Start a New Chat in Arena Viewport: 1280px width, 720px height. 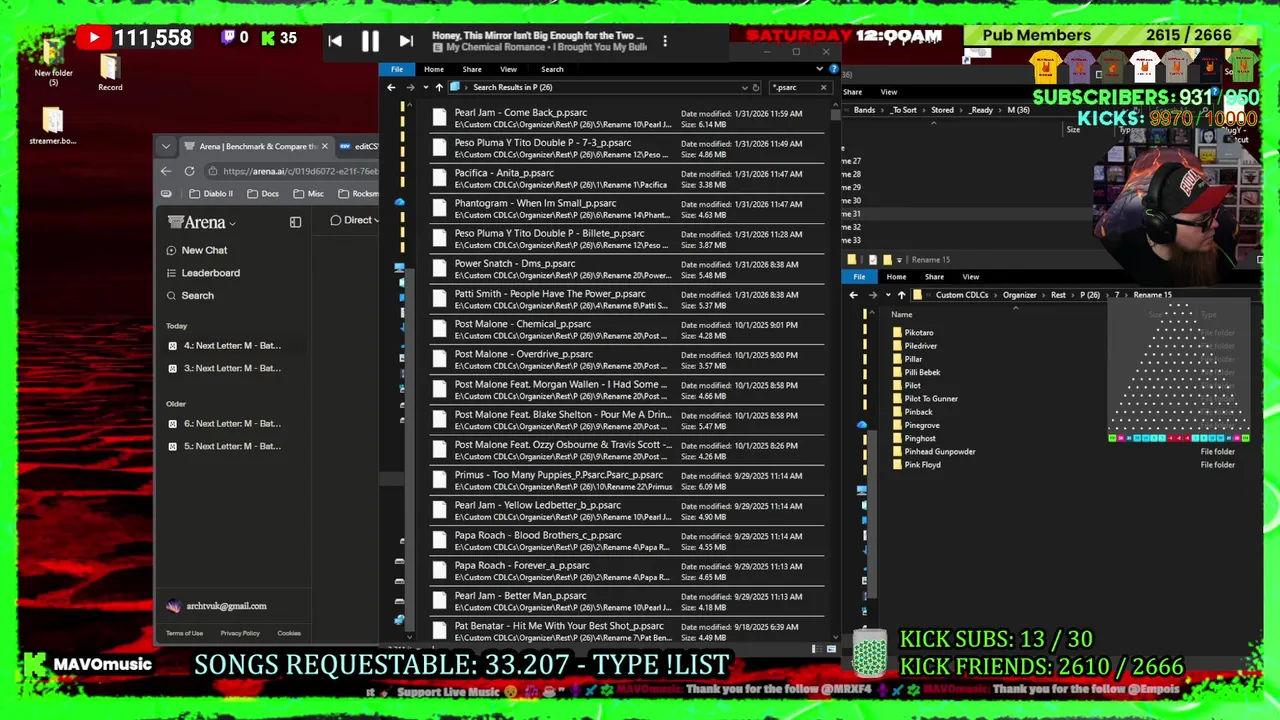(197, 250)
